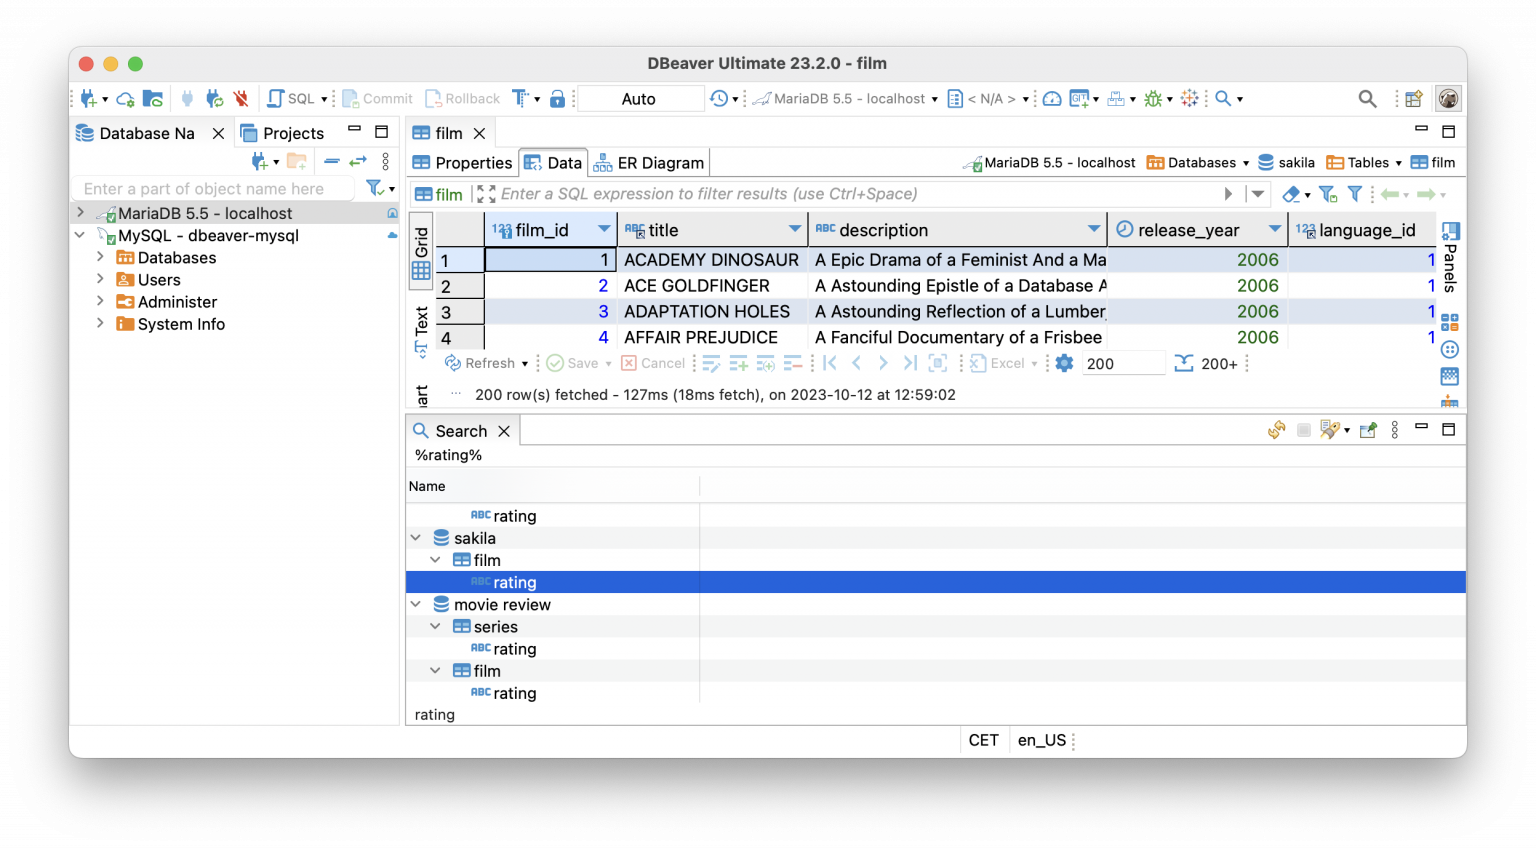Open transaction history via clock icon
The image size is (1536, 849).
(718, 98)
